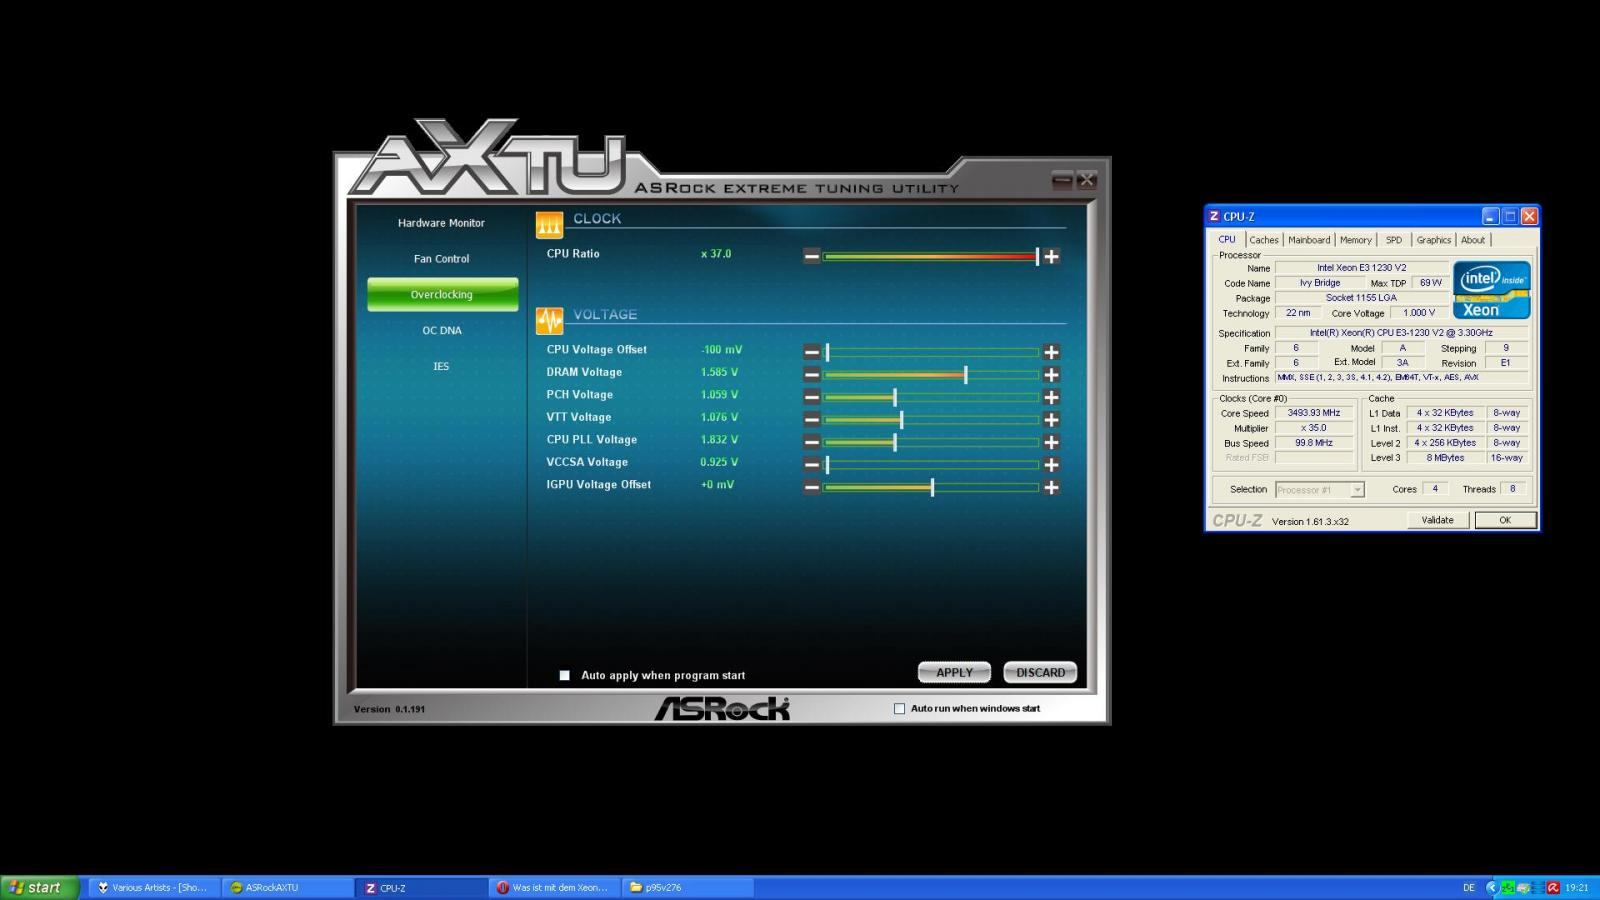Open the Various Artists player taskbar item

153,887
